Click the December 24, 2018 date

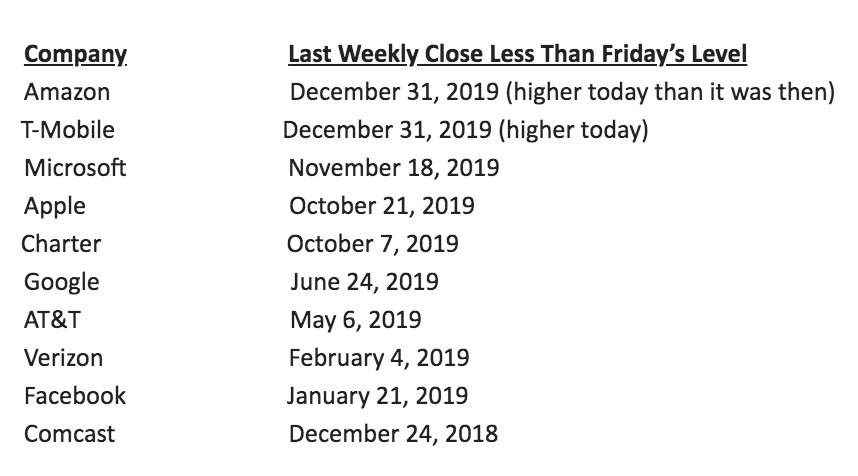[393, 434]
